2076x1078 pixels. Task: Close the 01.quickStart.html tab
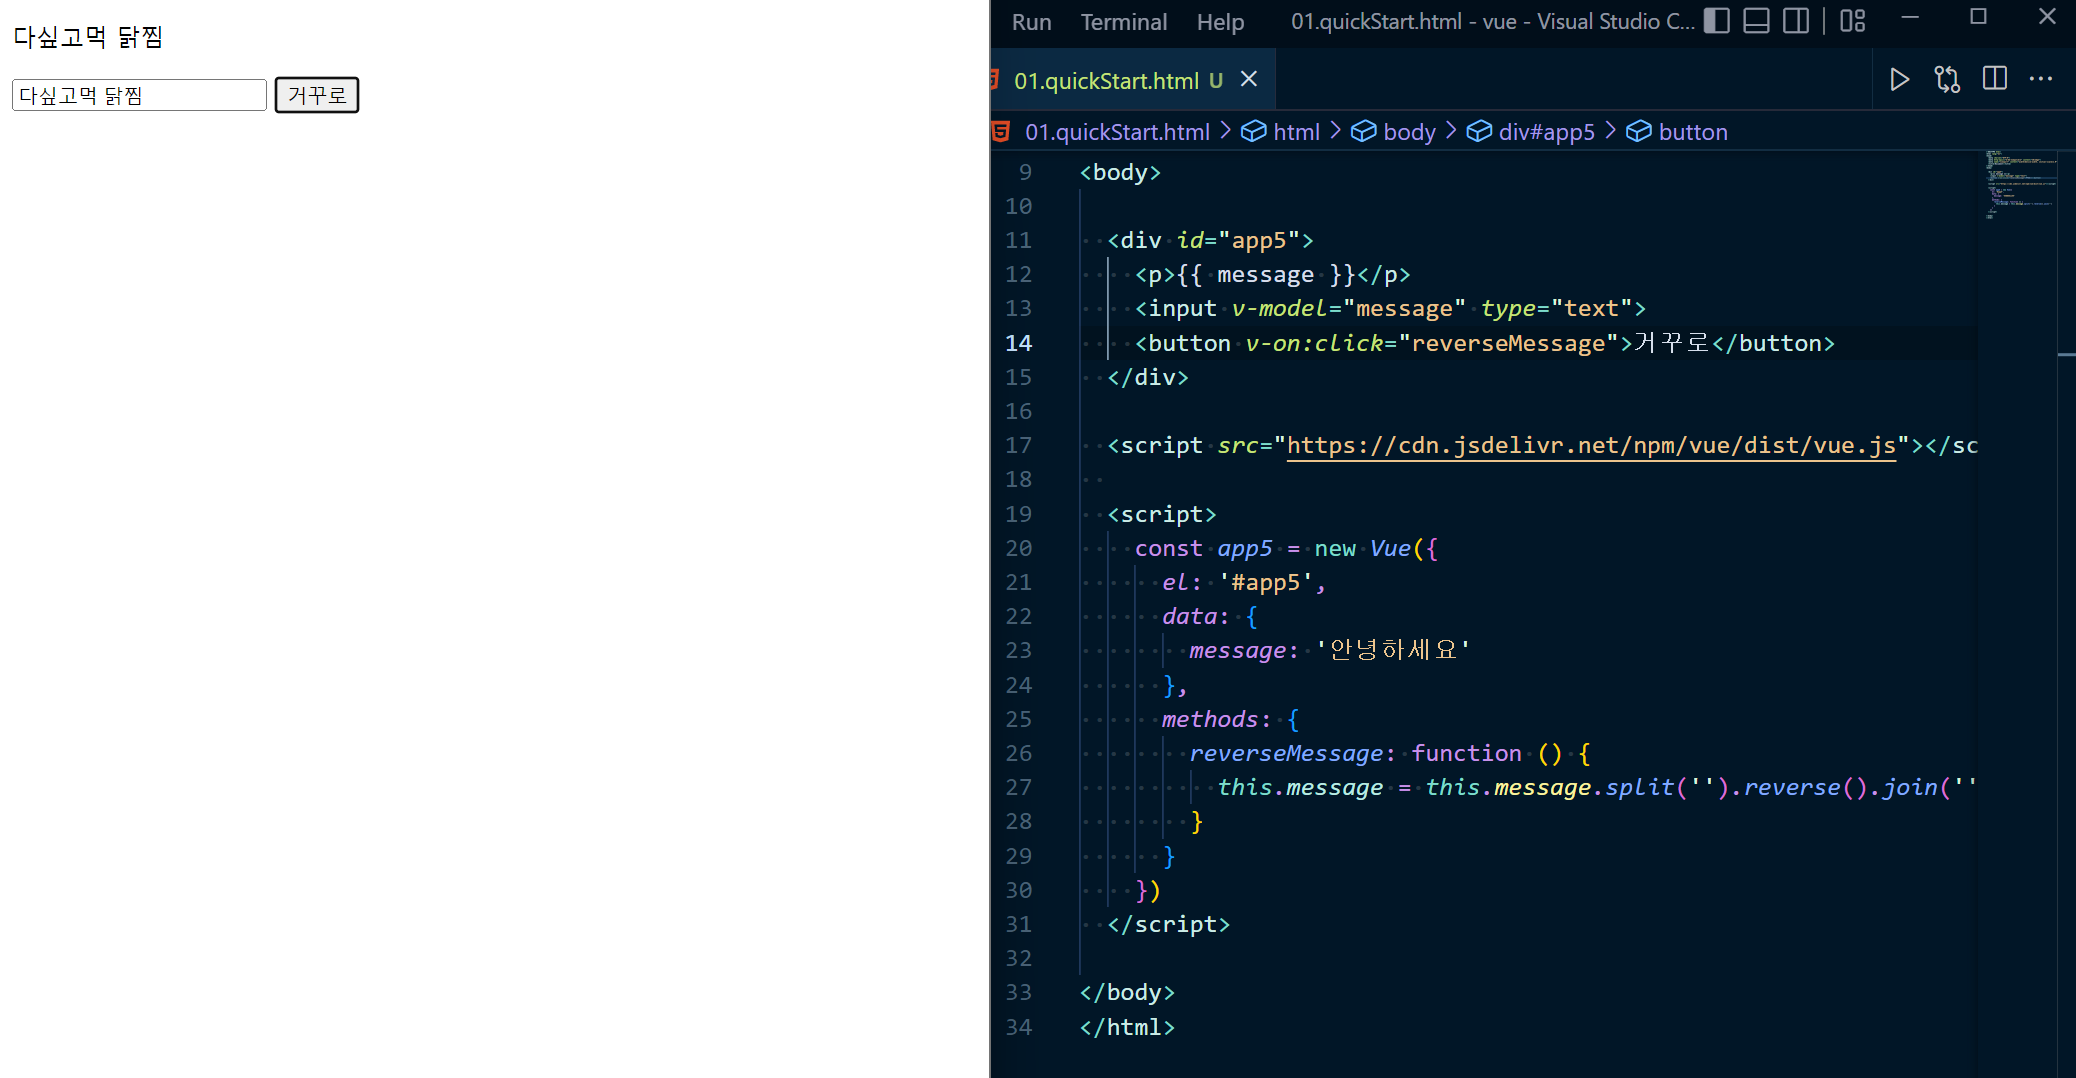1249,79
